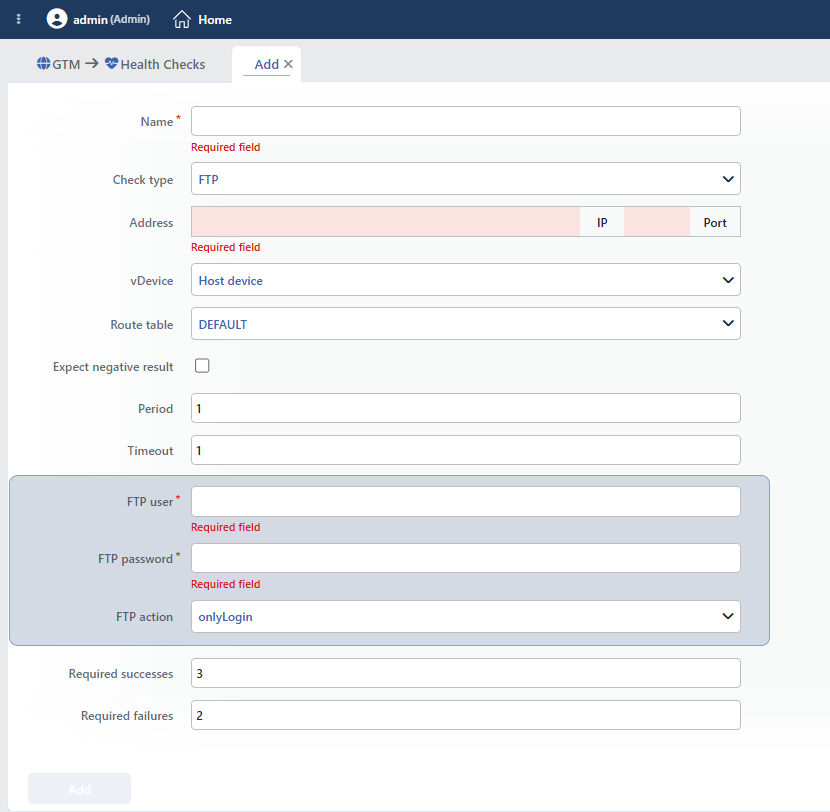This screenshot has width=830, height=812.
Task: Focus the Period input field
Action: (465, 408)
